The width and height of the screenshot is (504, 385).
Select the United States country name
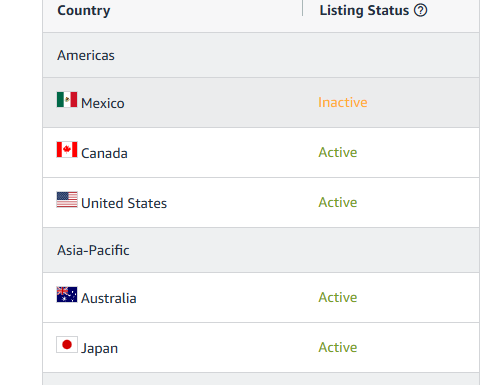click(124, 203)
